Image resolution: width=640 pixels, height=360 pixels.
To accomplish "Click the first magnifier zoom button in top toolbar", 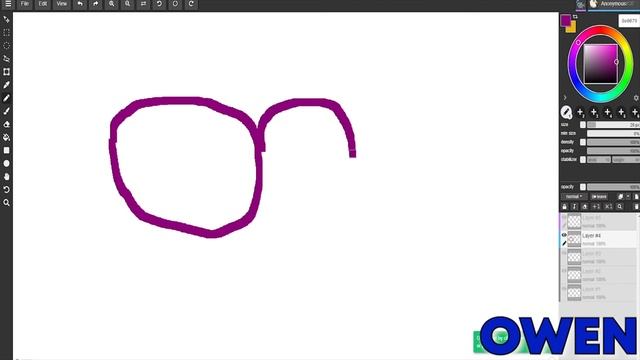I will [x=111, y=4].
